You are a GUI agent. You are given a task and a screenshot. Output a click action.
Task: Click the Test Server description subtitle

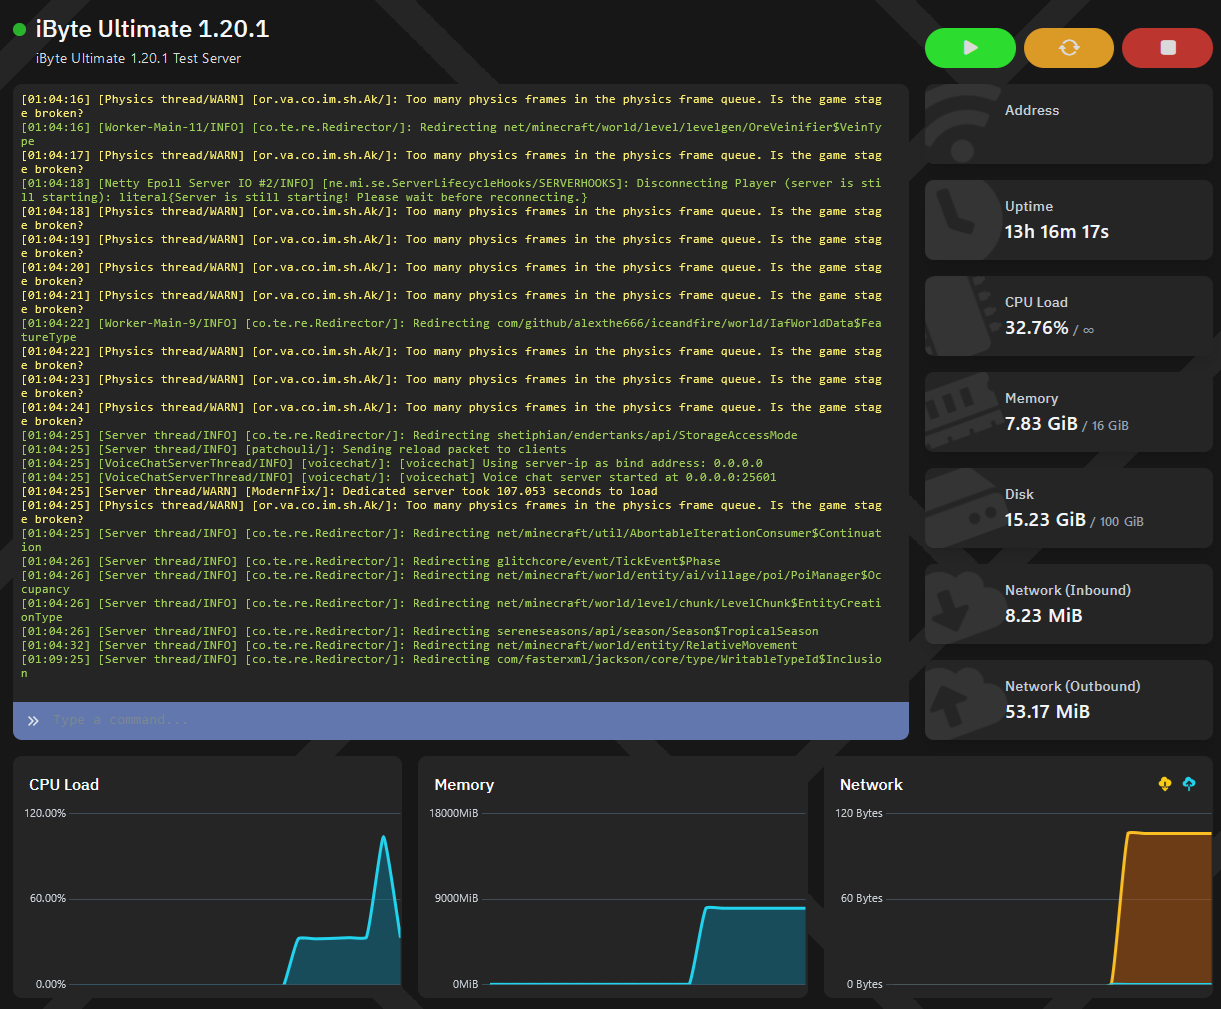pyautogui.click(x=138, y=59)
